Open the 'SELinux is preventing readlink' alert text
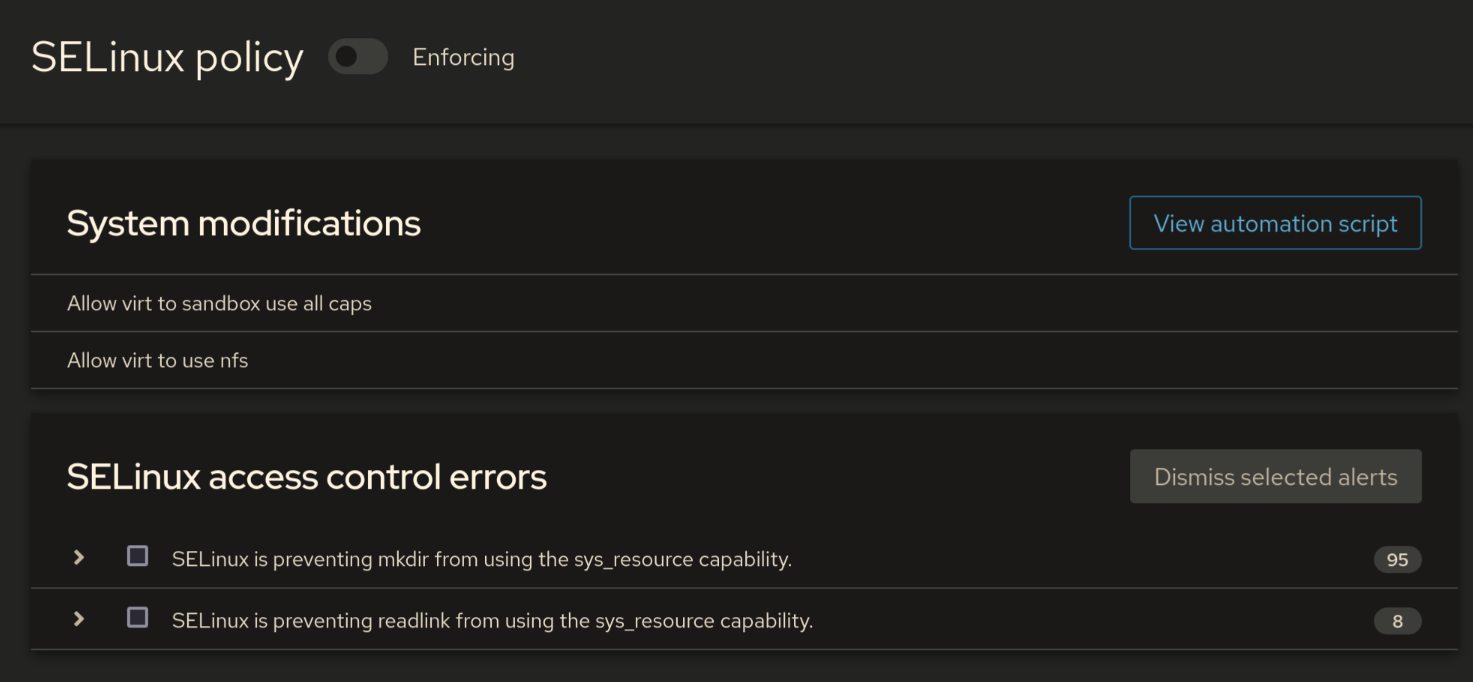 pos(493,621)
